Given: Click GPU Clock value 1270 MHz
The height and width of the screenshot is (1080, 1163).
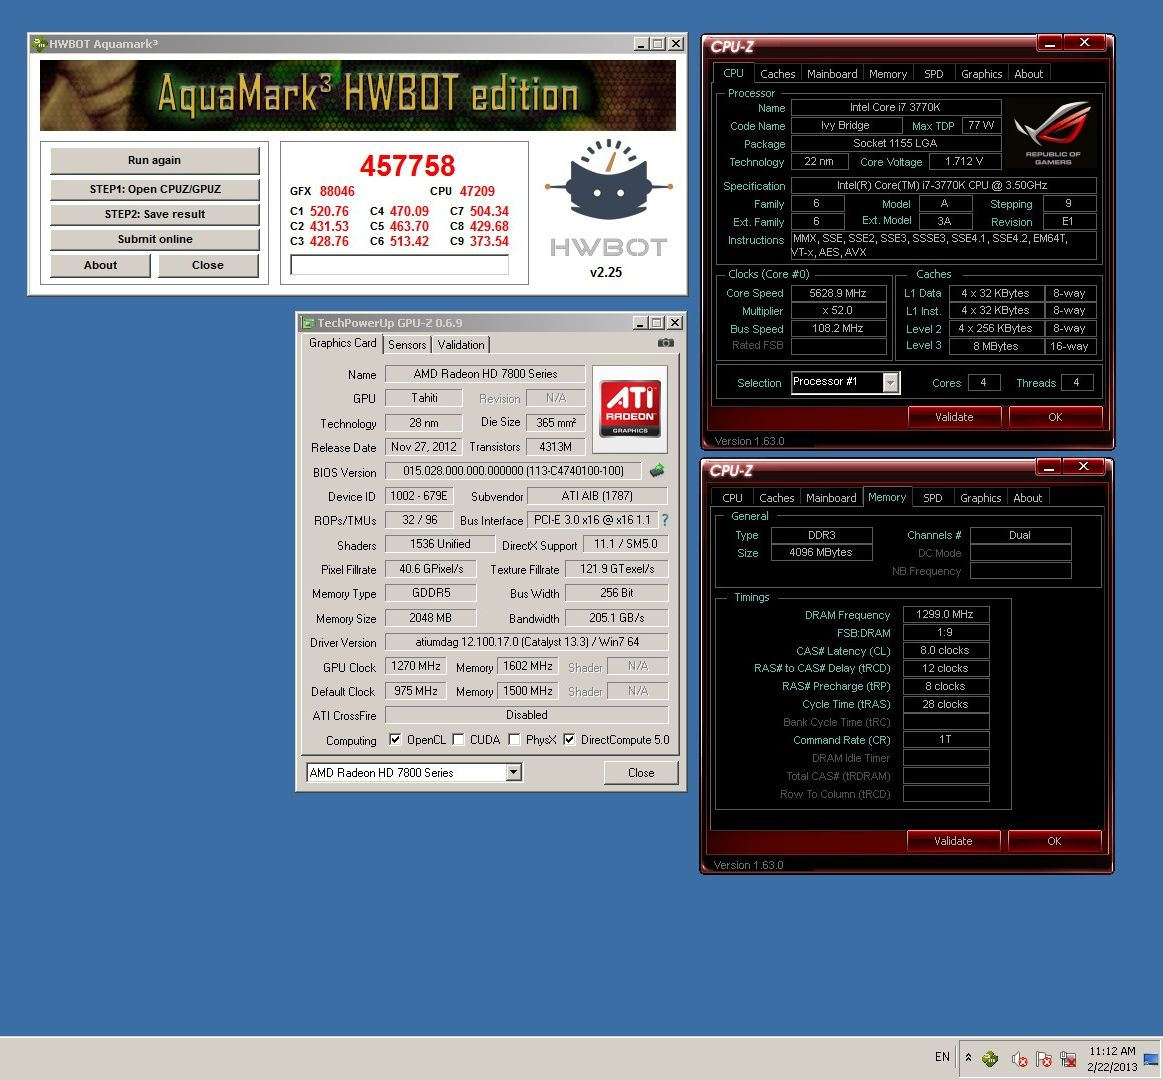Looking at the screenshot, I should (415, 666).
